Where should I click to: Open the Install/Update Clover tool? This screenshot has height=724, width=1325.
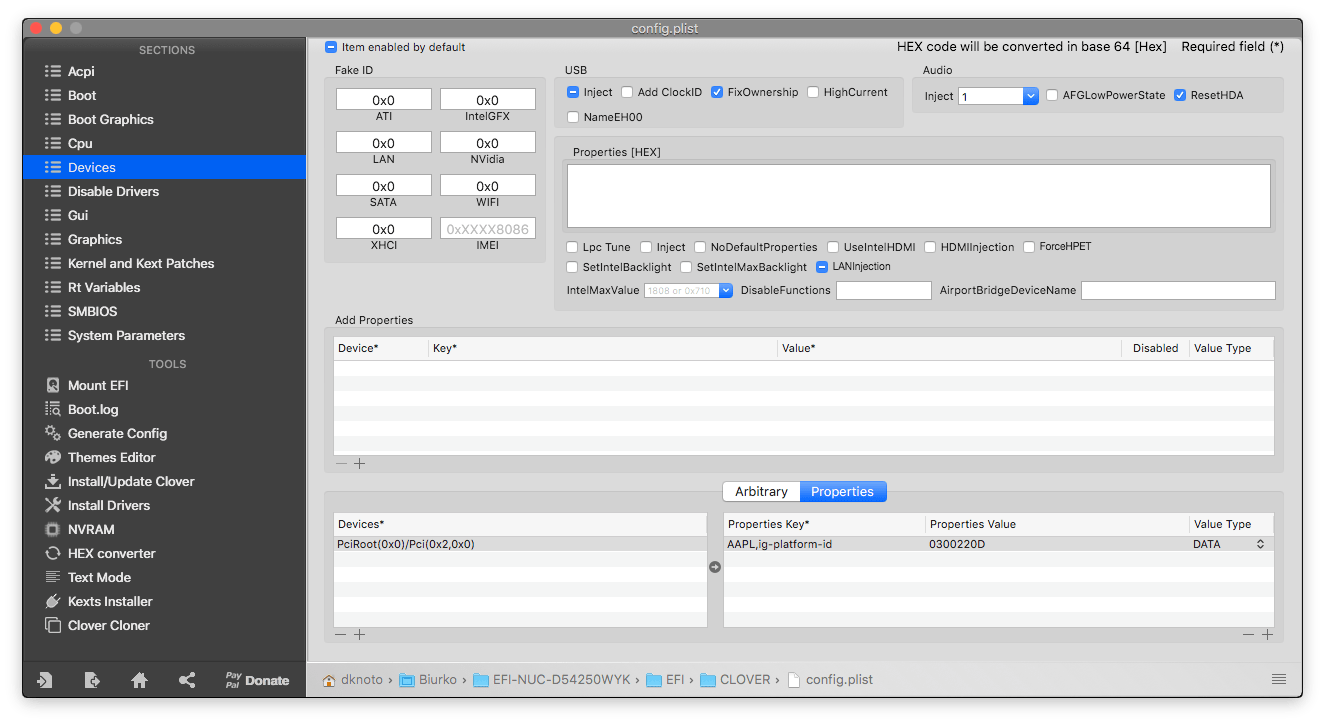[131, 481]
